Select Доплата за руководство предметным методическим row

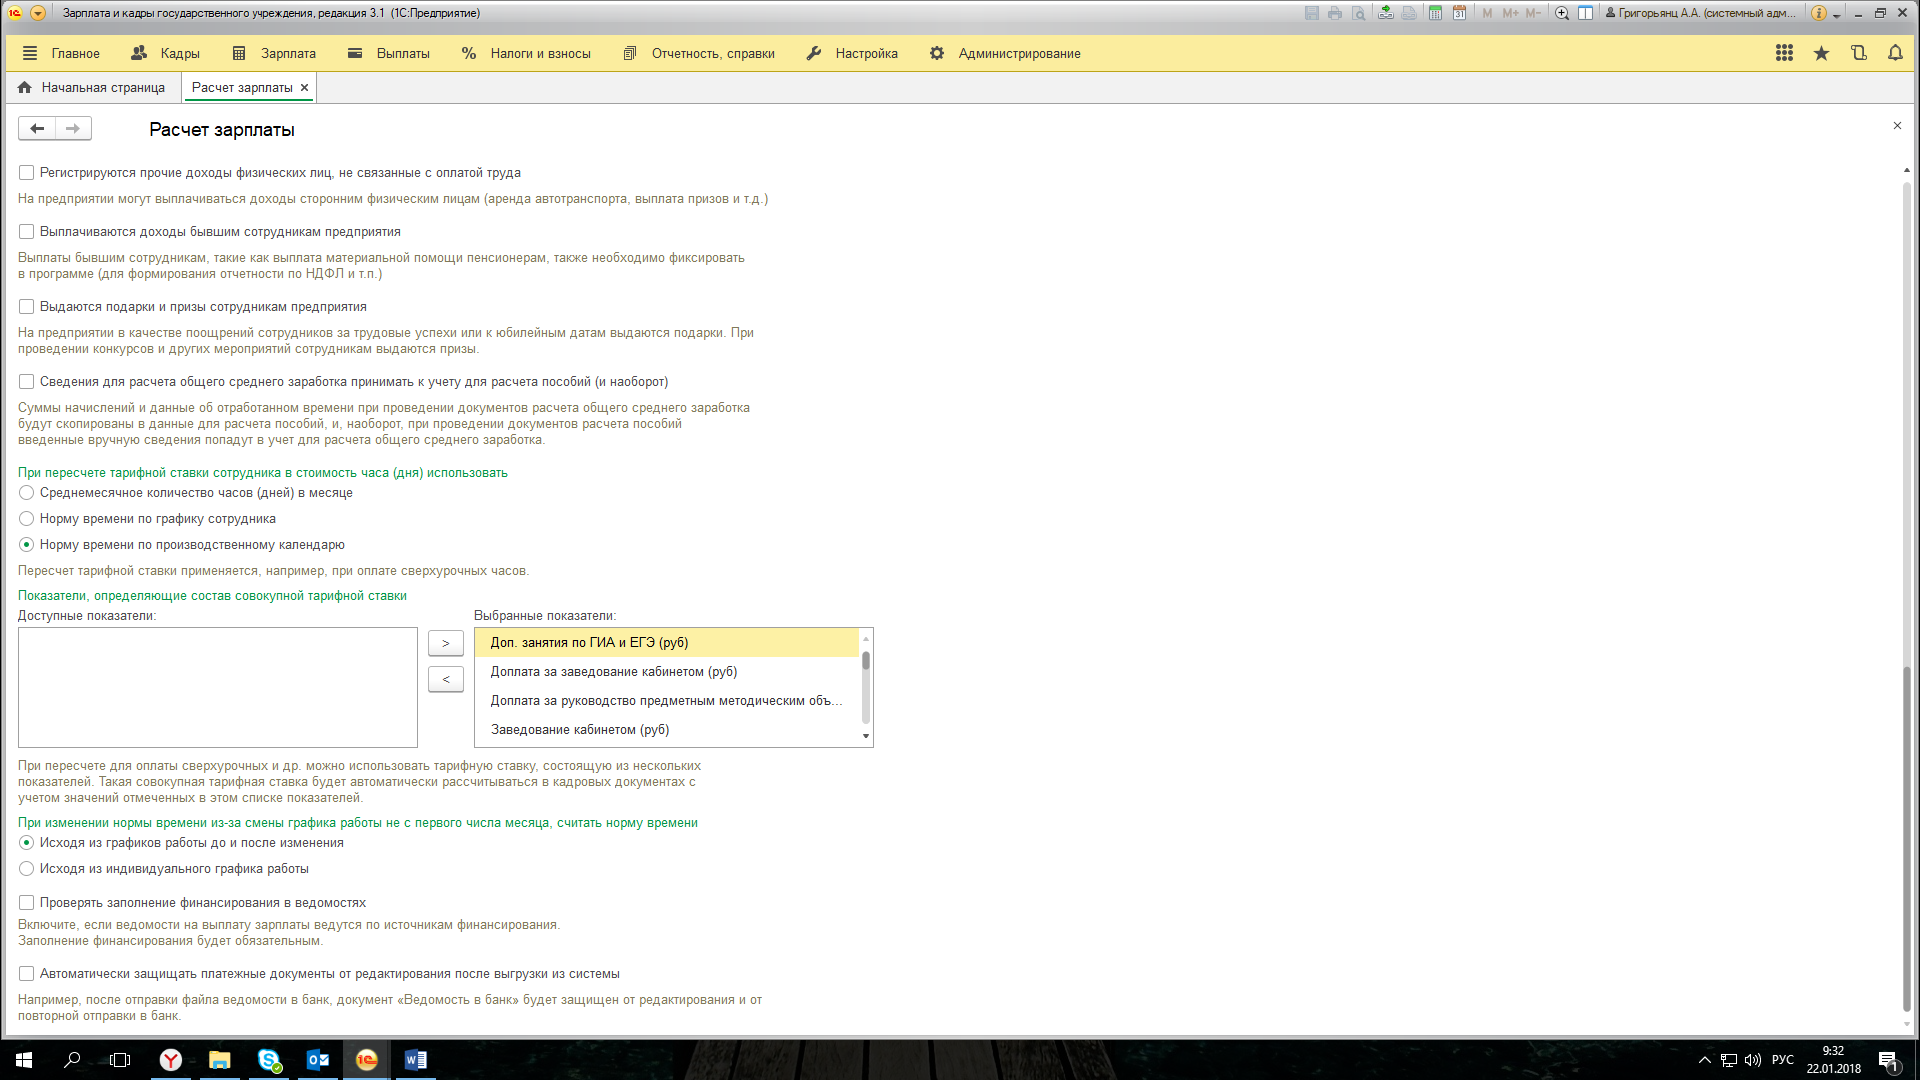[667, 701]
